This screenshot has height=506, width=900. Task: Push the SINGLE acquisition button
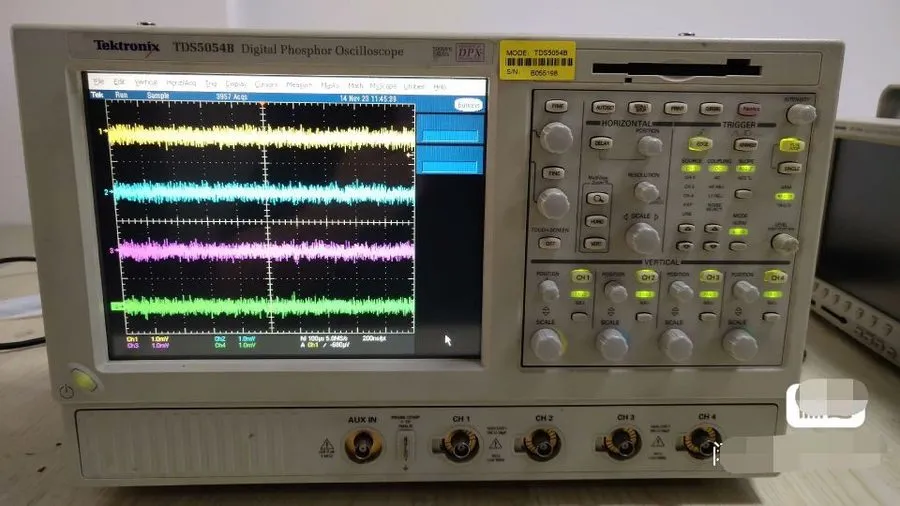[790, 168]
